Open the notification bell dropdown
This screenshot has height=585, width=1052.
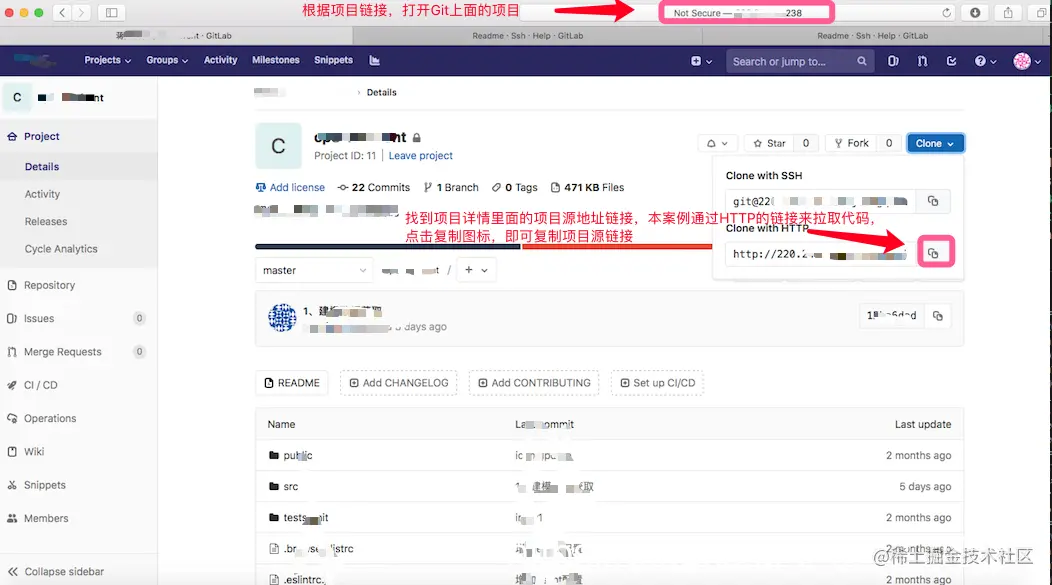[717, 144]
